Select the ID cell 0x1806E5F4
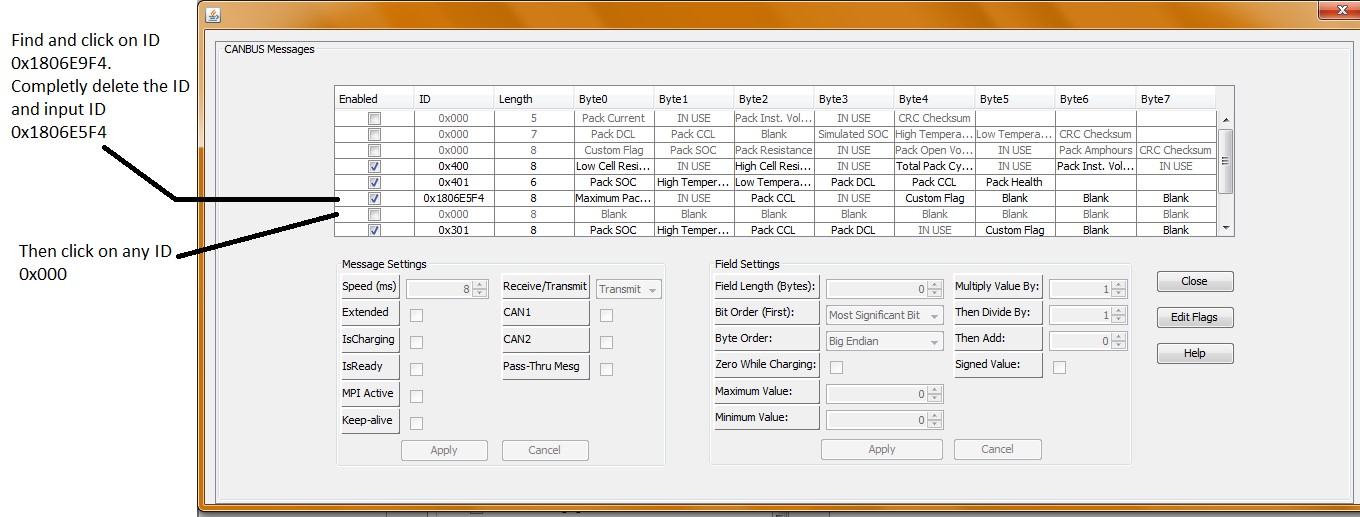The height and width of the screenshot is (517, 1360). coord(453,198)
